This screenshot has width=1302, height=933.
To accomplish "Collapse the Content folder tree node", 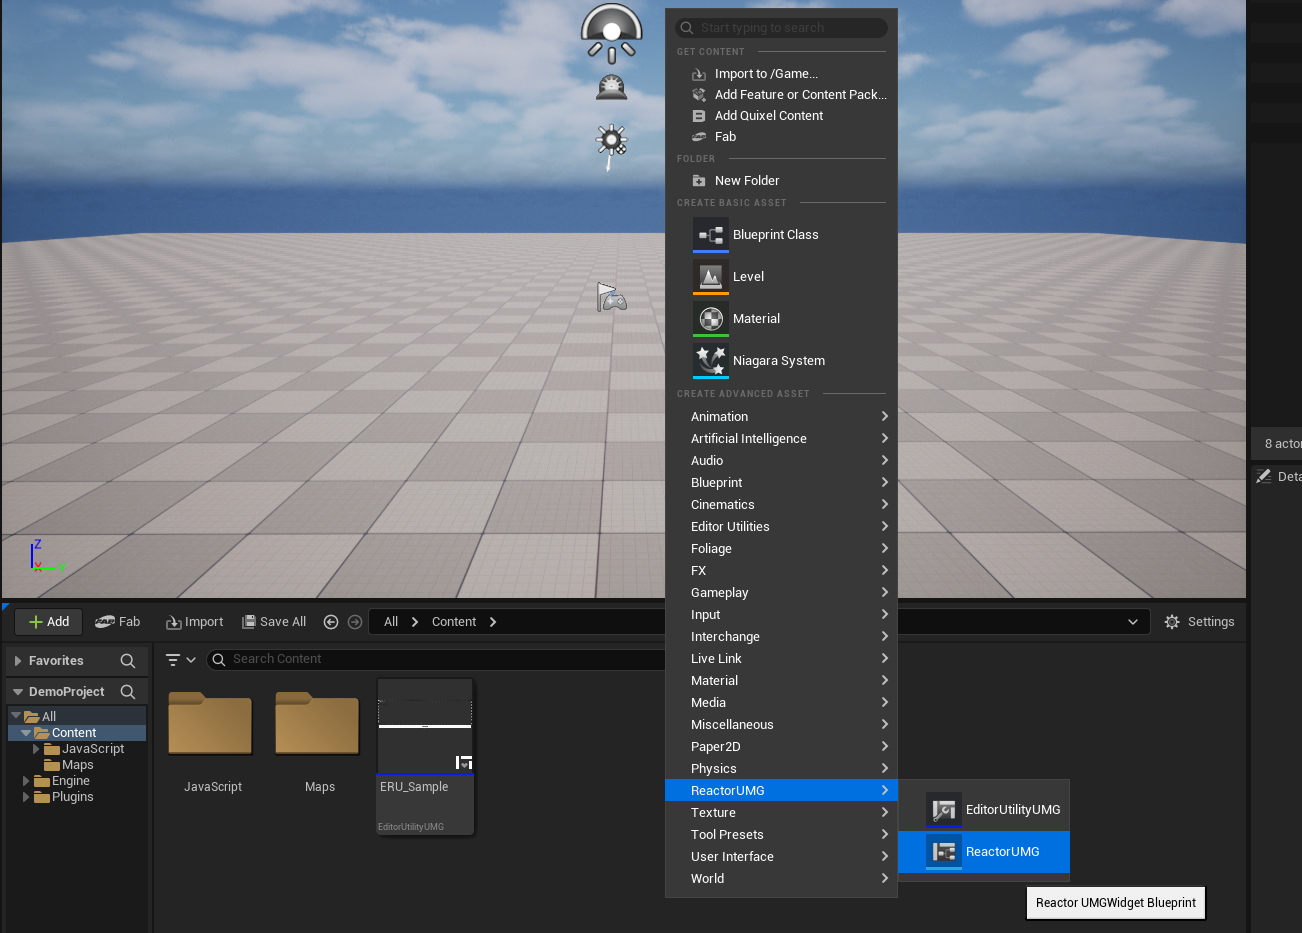I will [26, 733].
